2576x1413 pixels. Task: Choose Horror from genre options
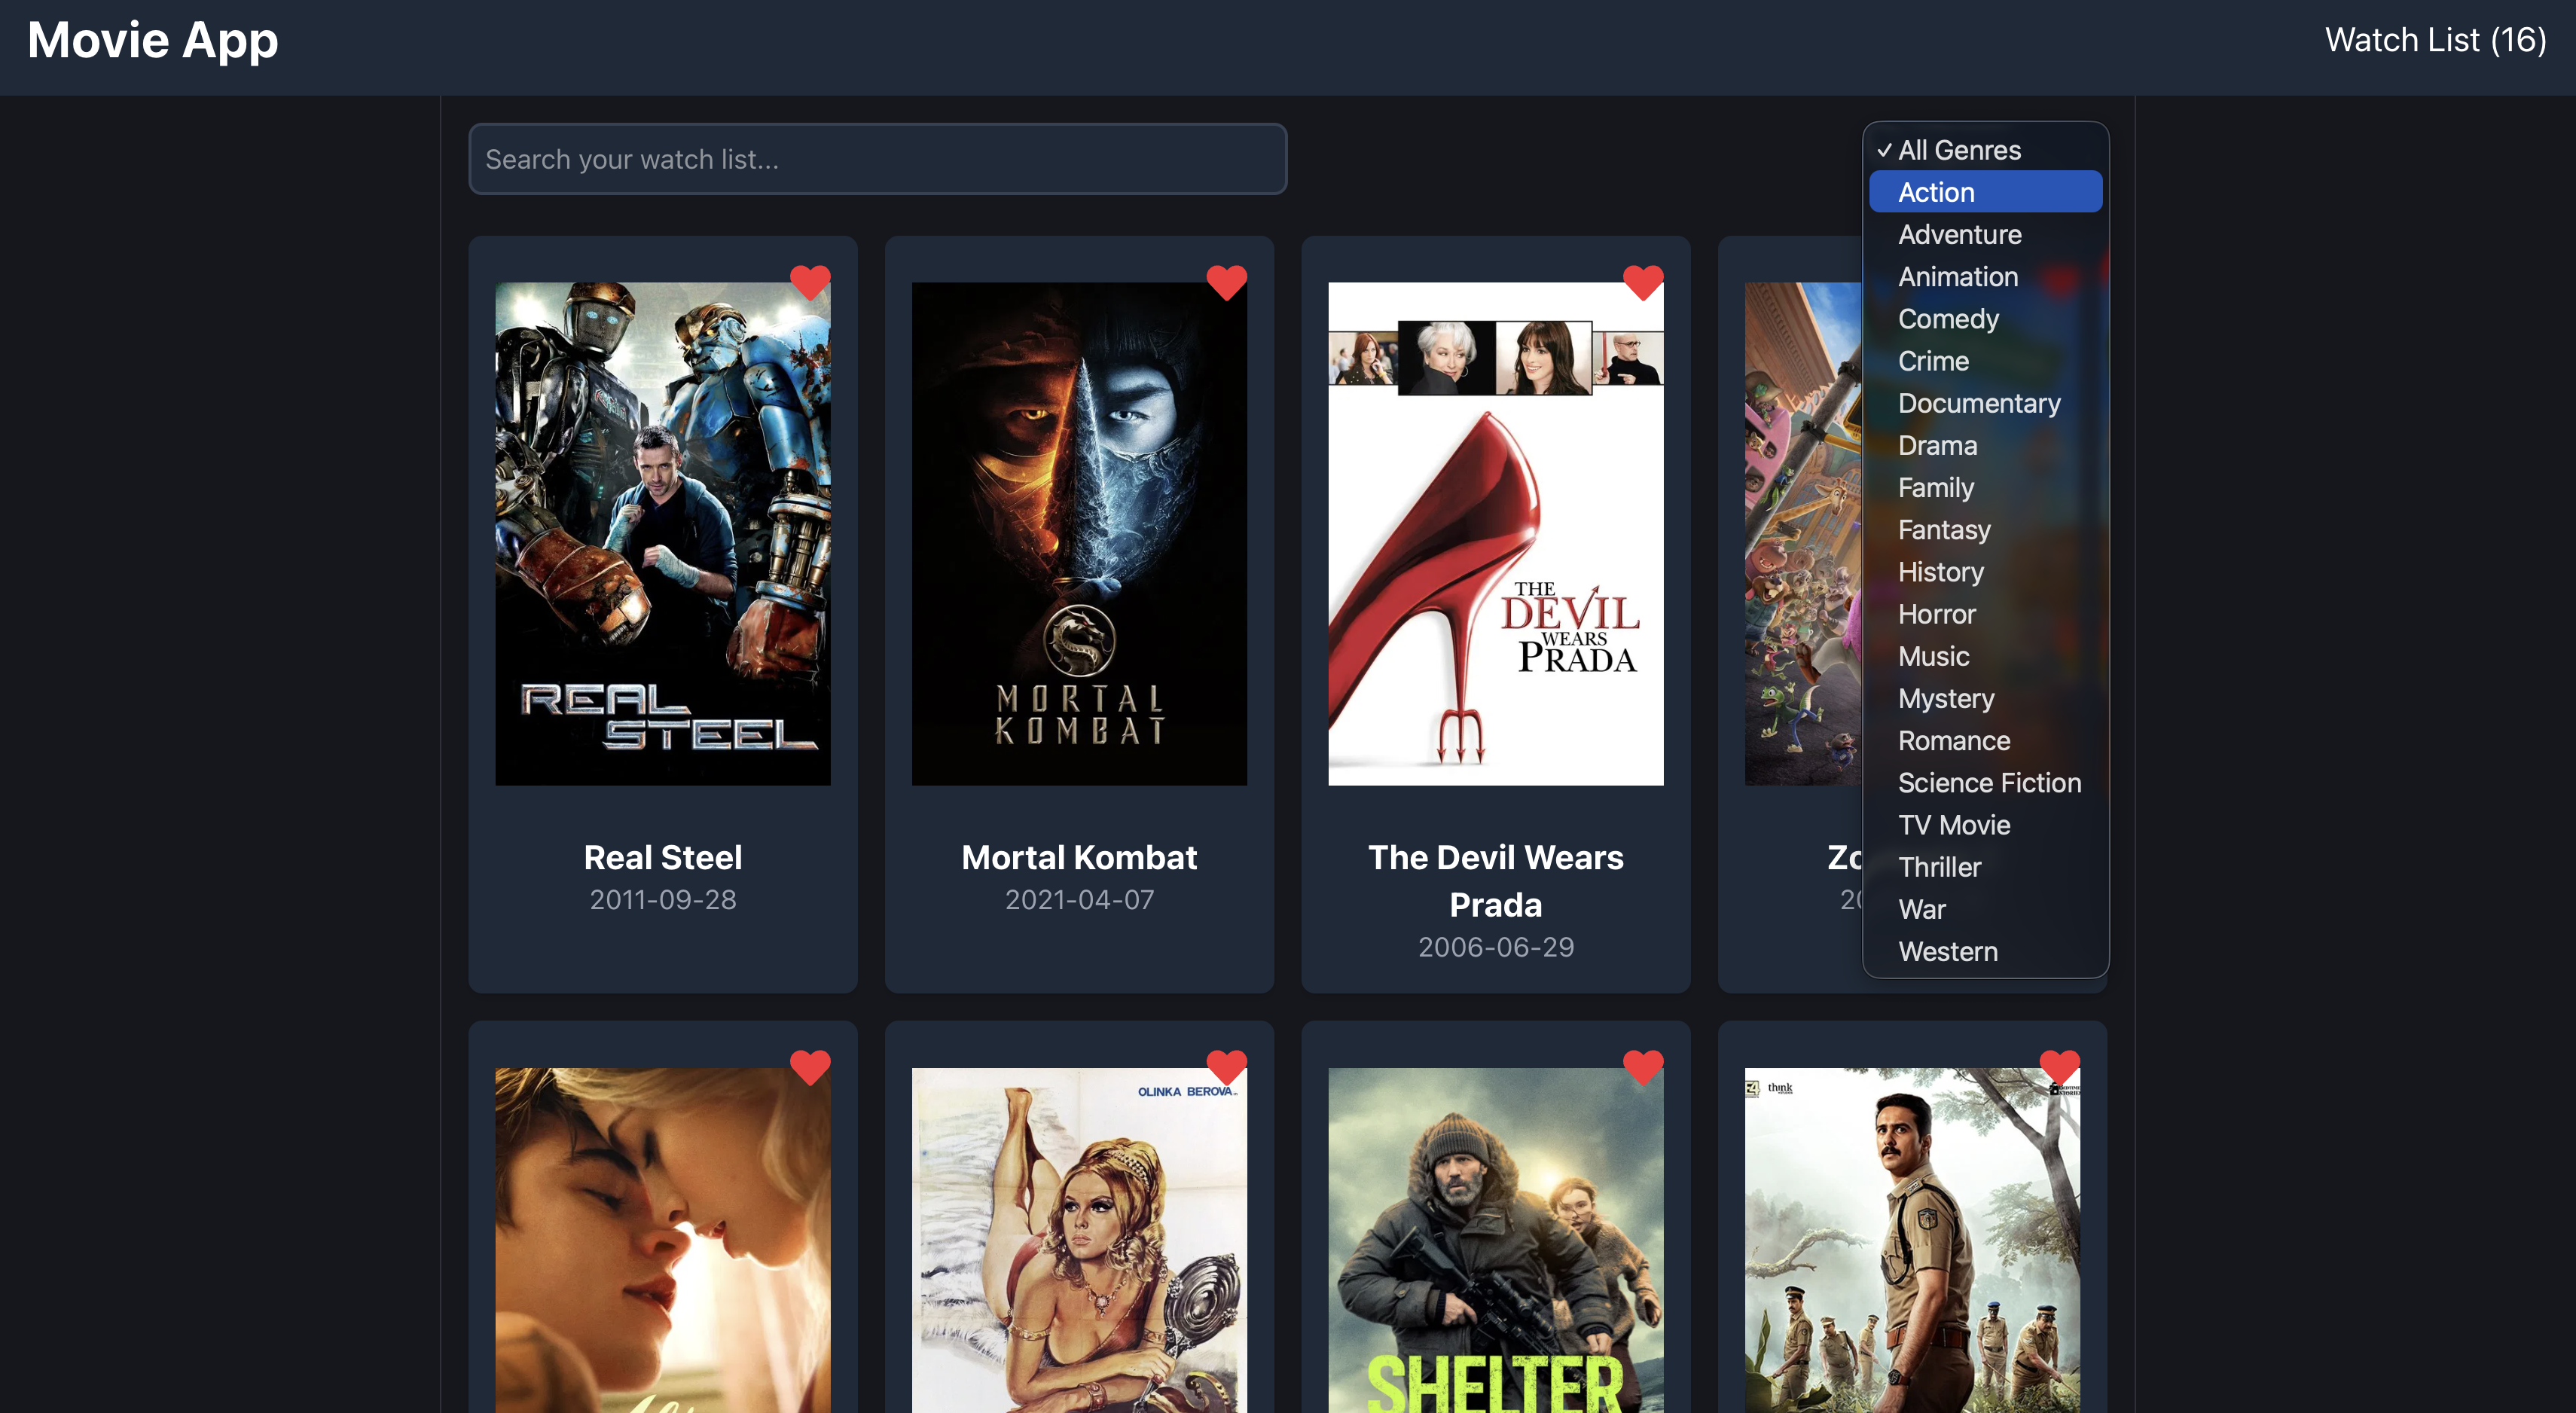tap(1986, 614)
